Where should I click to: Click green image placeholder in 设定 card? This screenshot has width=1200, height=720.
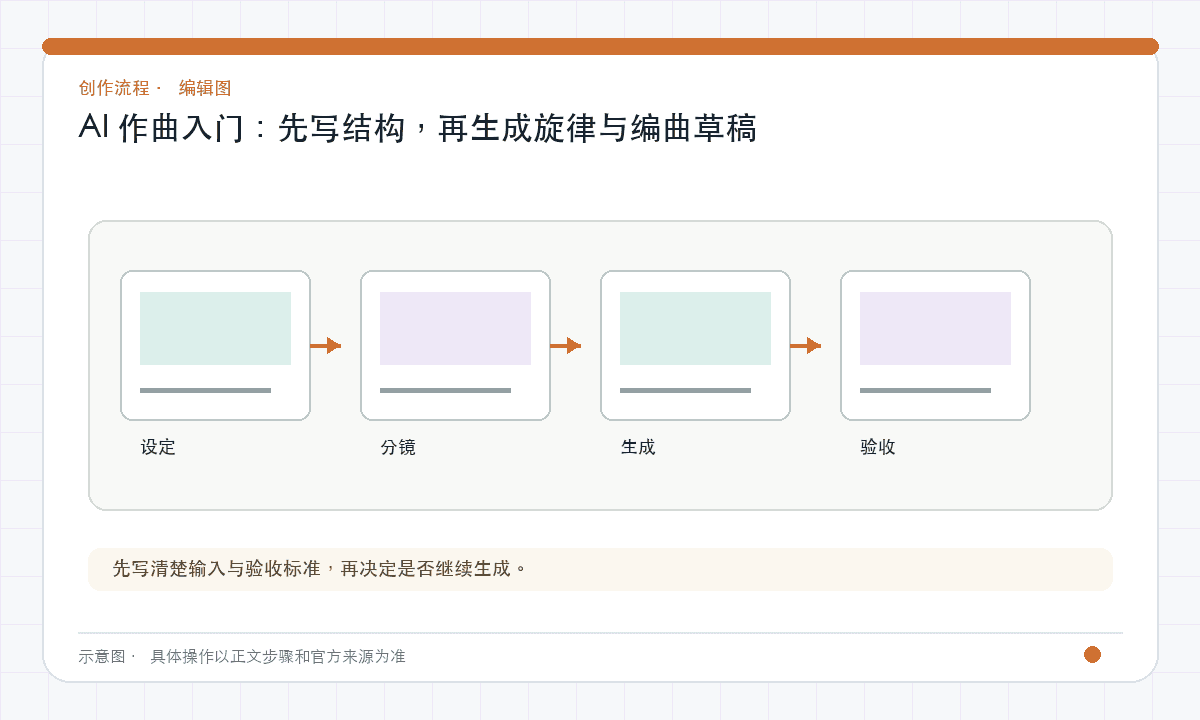tap(215, 328)
